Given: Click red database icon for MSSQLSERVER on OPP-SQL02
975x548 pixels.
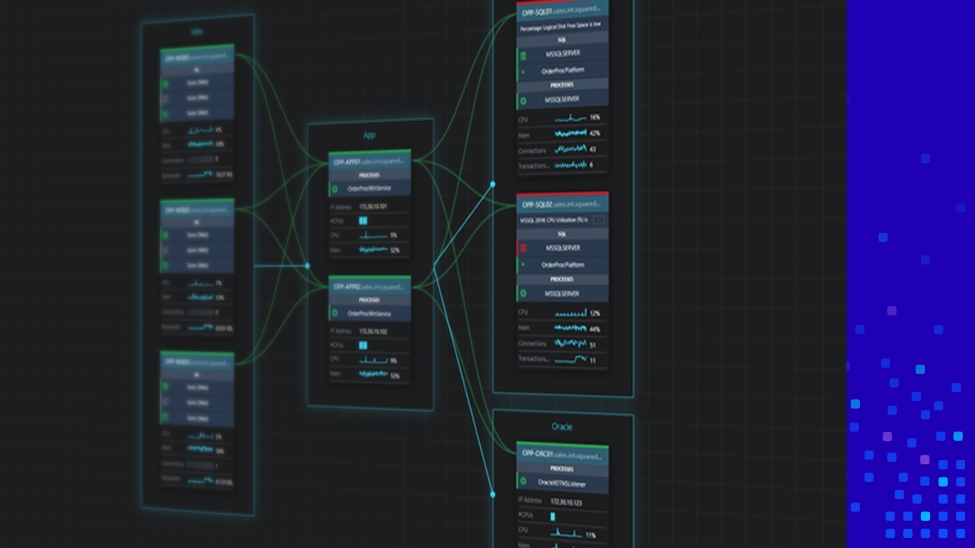Looking at the screenshot, I should 522,247.
